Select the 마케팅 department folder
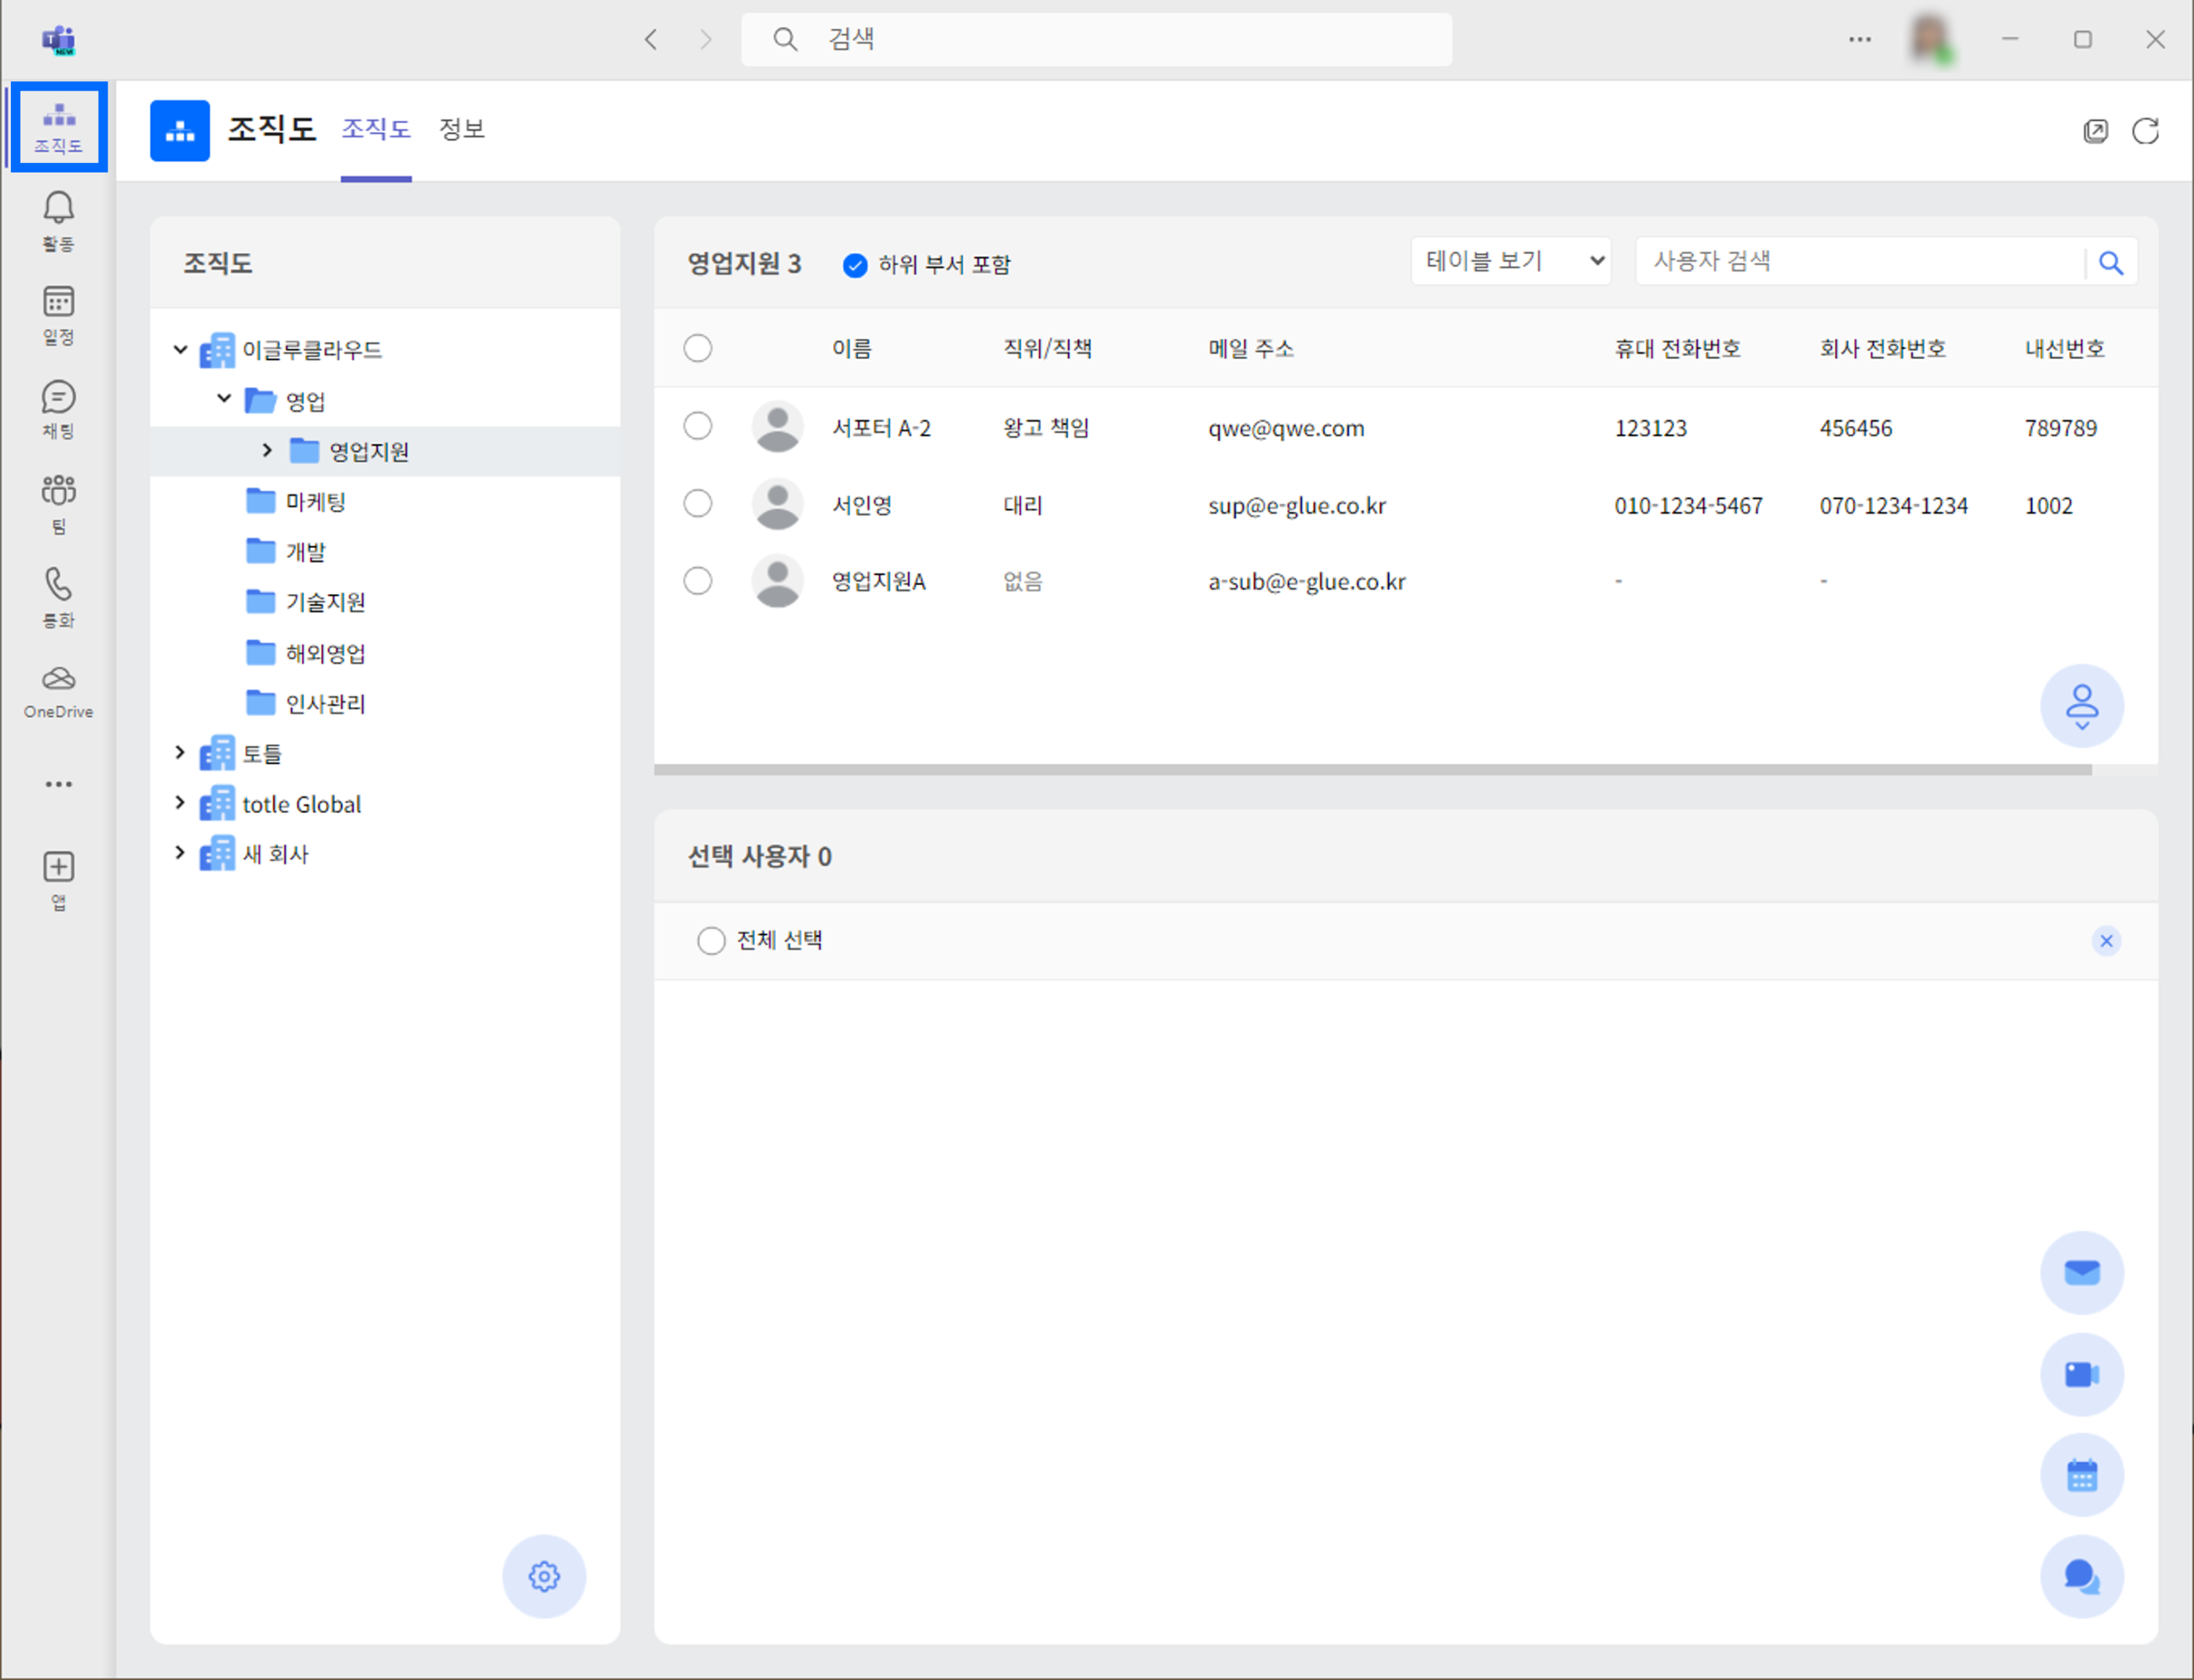Viewport: 2194px width, 1680px height. pos(315,501)
